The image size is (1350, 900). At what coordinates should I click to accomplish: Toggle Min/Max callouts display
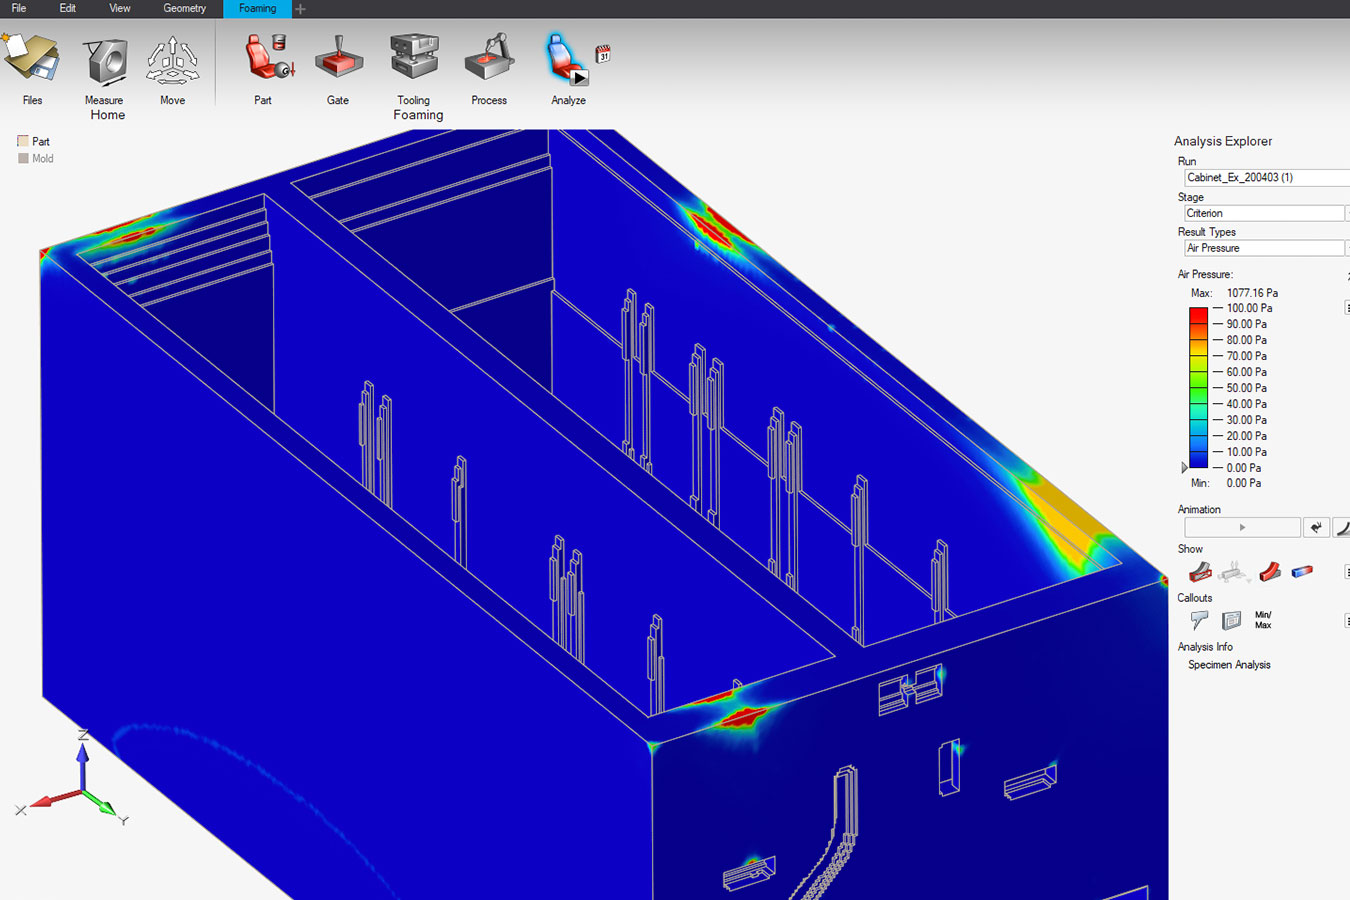tap(1263, 620)
